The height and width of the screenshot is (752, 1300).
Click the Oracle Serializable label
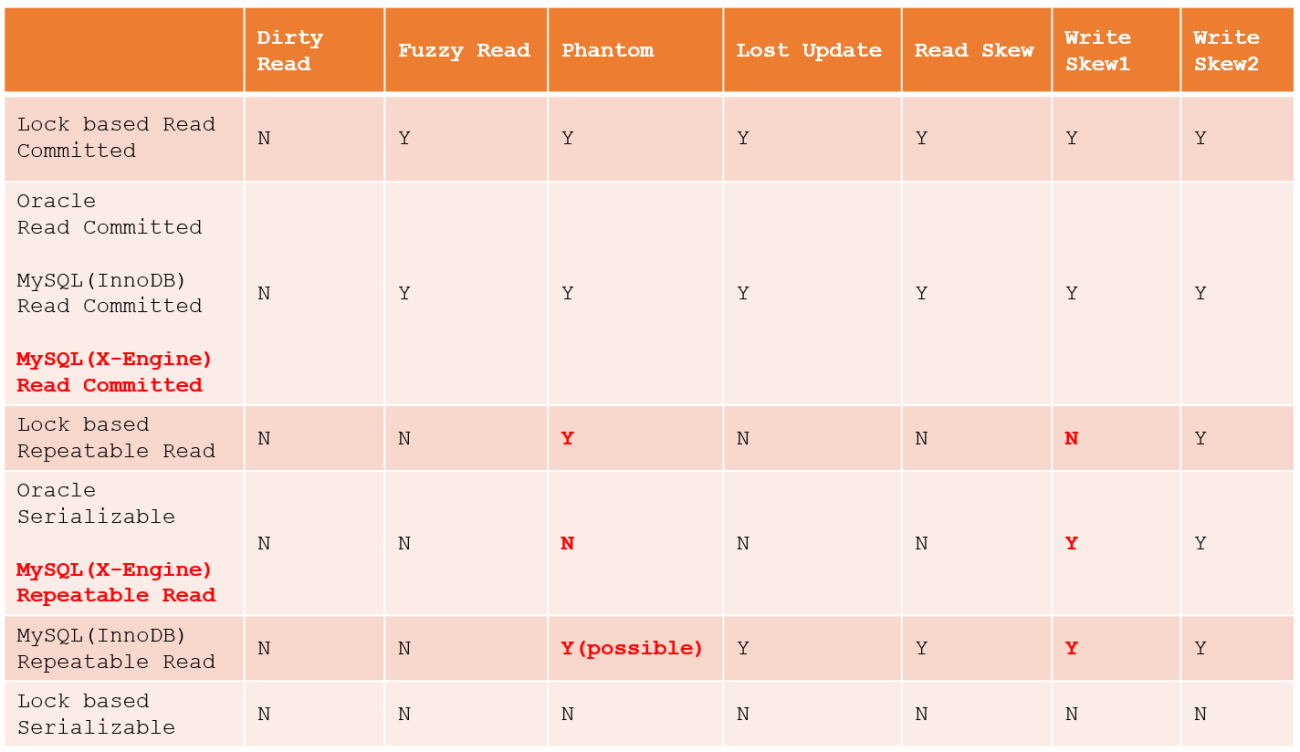tap(96, 504)
